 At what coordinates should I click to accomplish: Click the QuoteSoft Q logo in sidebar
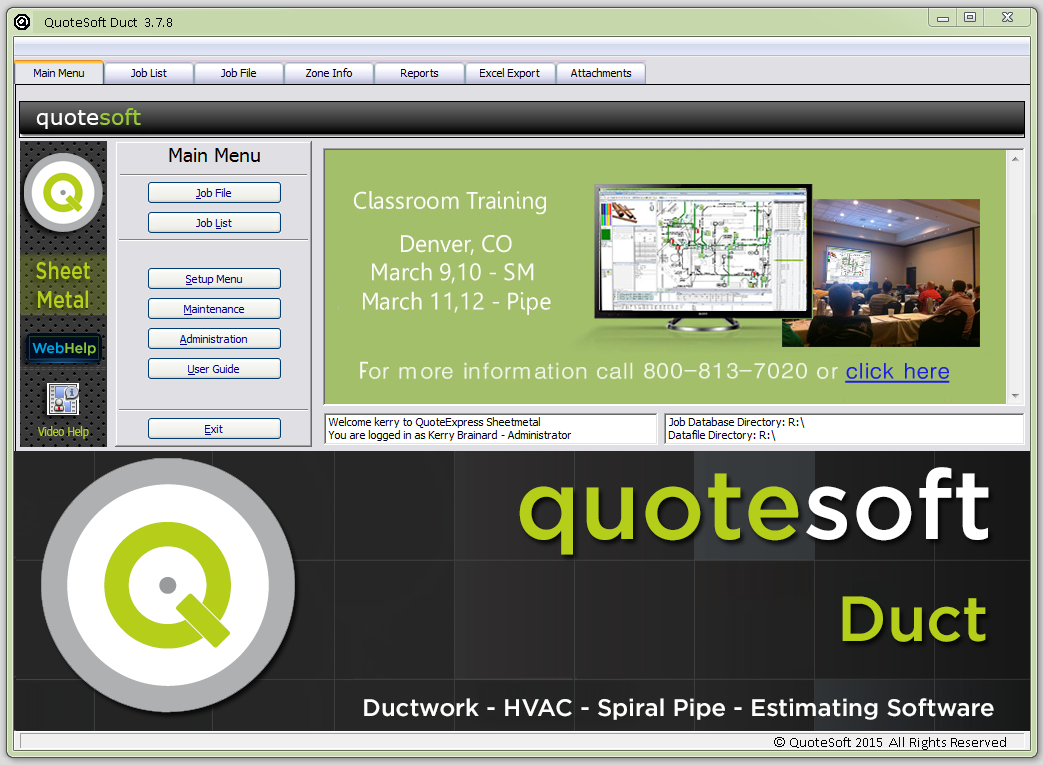click(x=63, y=193)
